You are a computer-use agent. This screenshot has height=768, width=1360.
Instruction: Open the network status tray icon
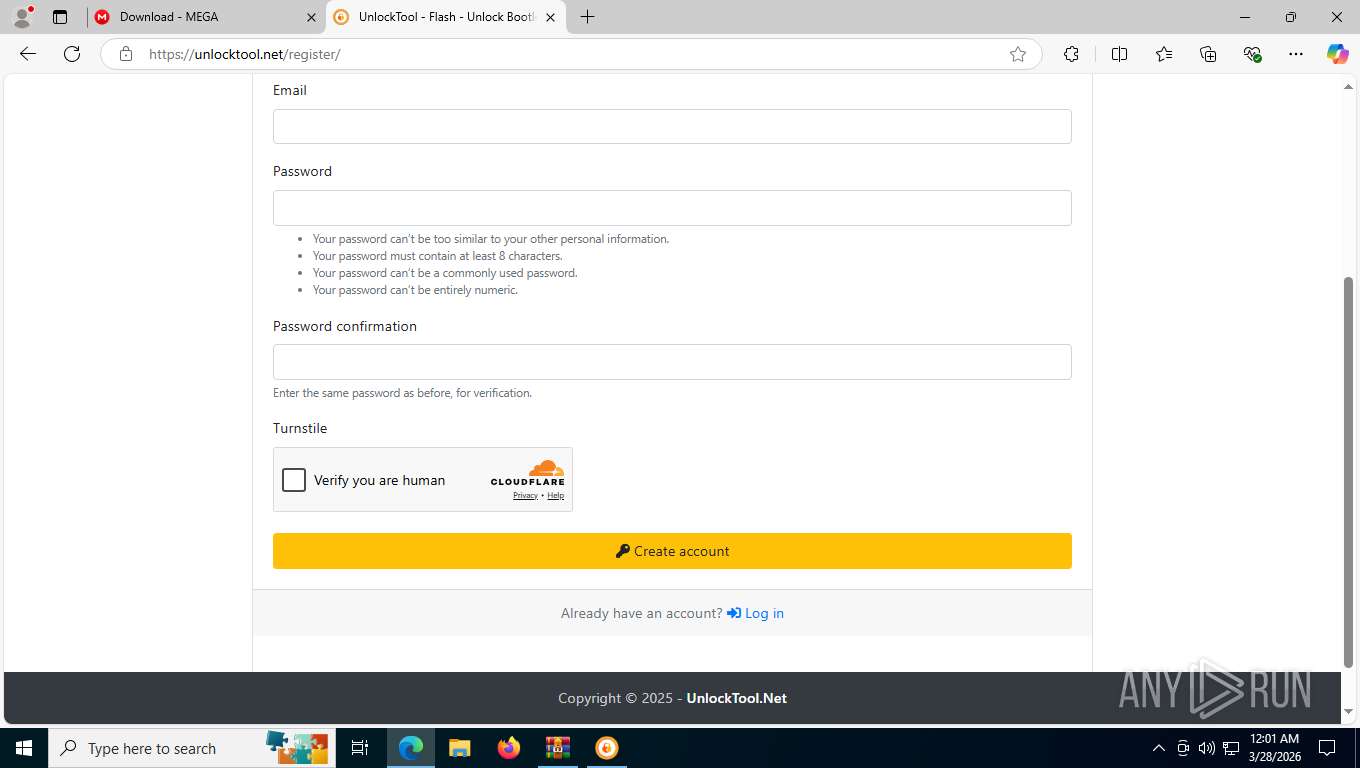pos(1231,748)
